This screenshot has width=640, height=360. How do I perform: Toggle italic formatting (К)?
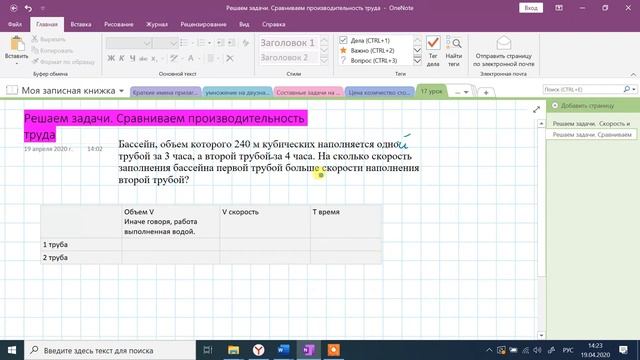coord(122,58)
